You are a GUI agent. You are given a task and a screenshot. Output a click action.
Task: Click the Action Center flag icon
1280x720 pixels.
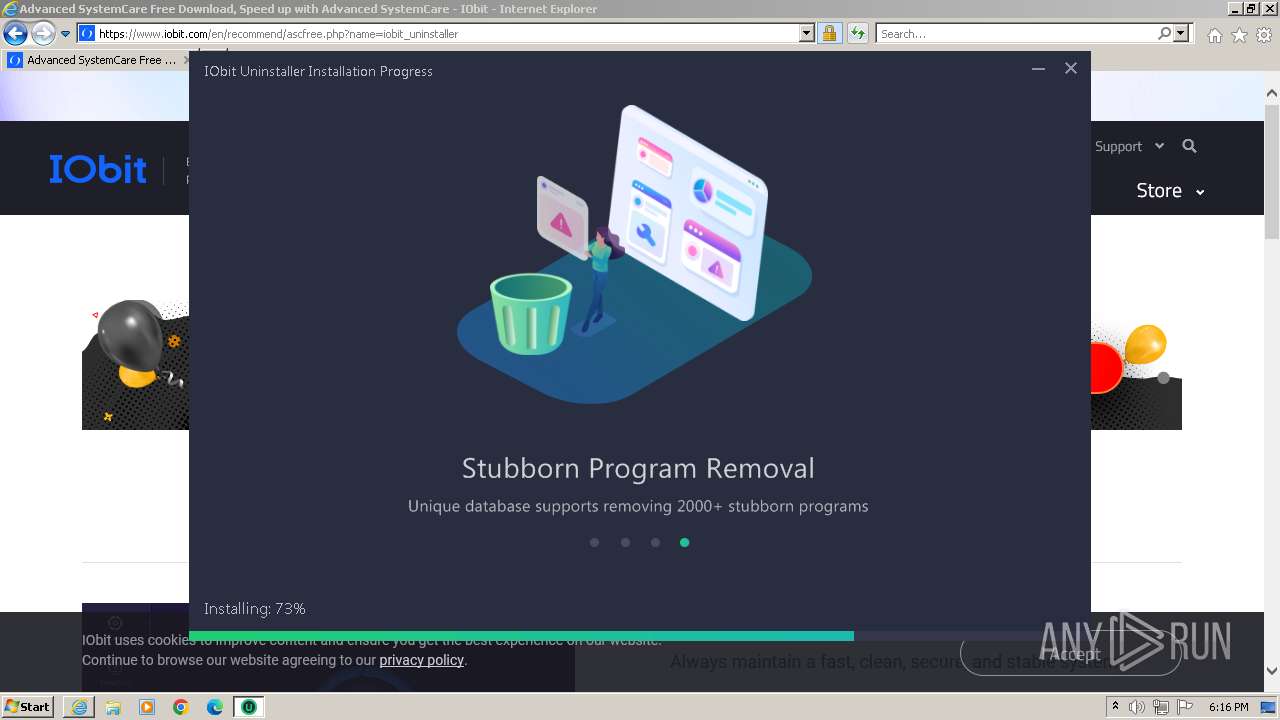pyautogui.click(x=1183, y=707)
